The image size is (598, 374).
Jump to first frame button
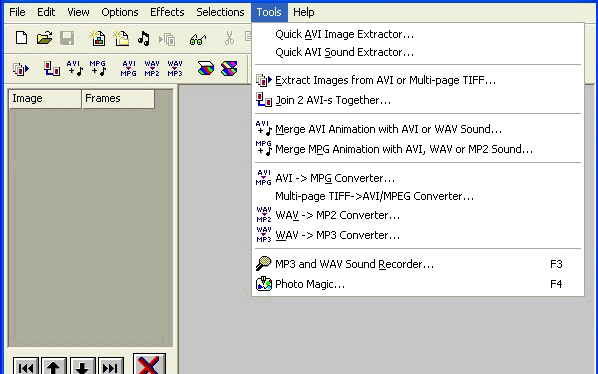(26, 366)
